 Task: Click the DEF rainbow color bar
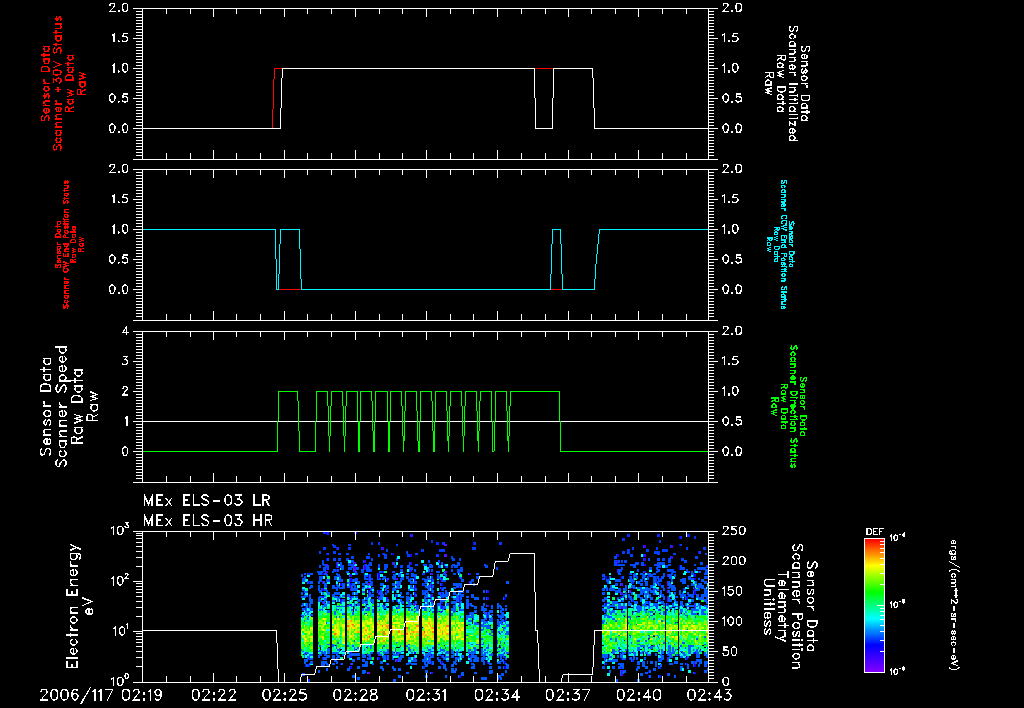874,605
